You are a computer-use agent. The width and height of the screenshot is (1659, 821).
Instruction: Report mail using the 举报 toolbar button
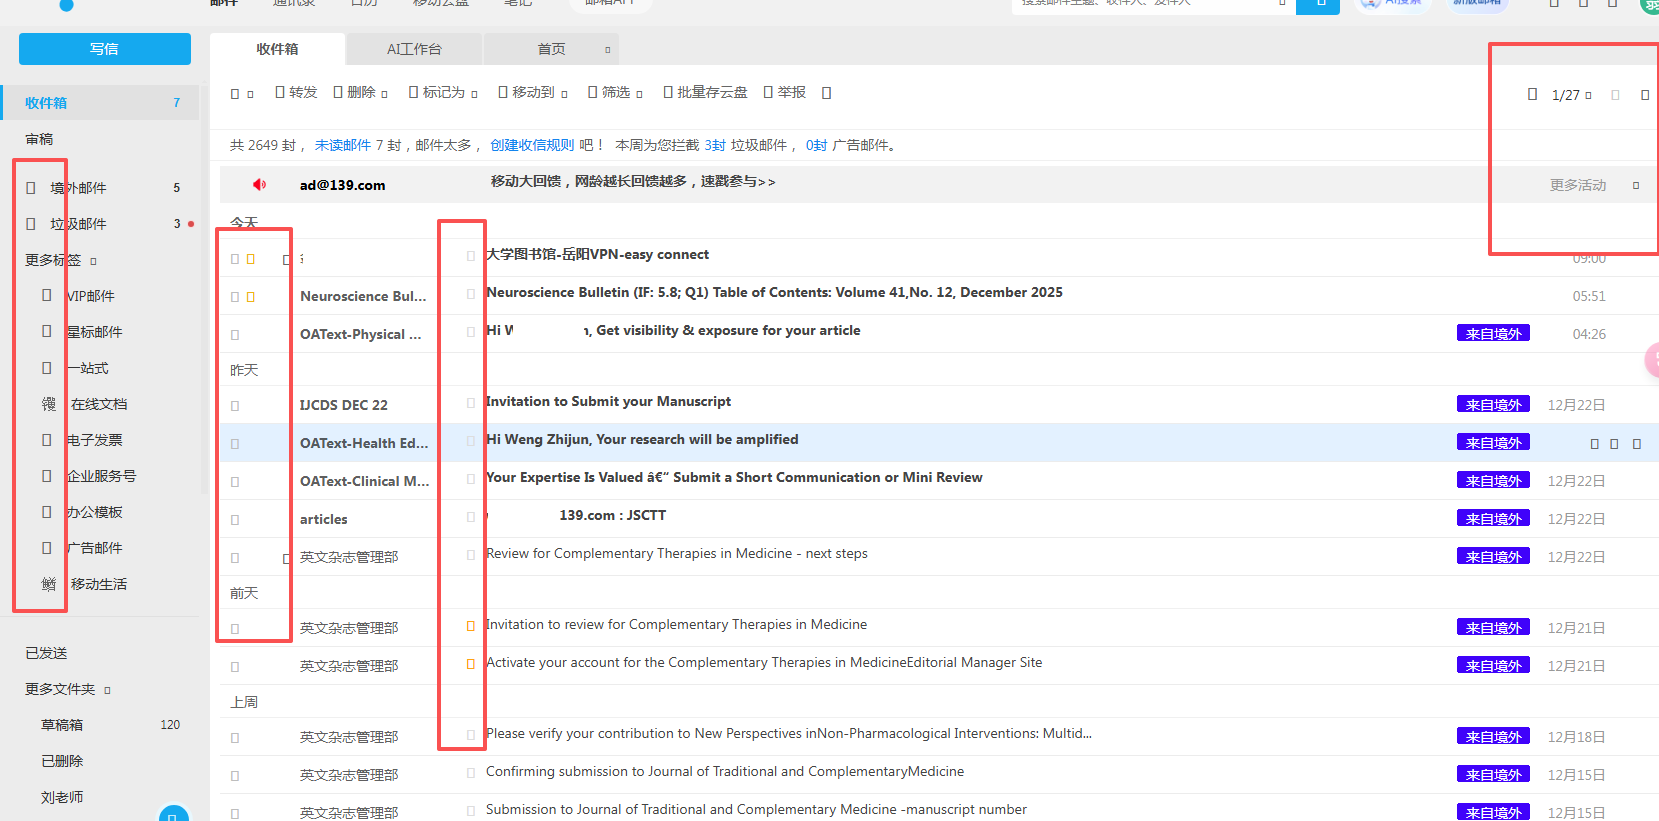[x=785, y=92]
